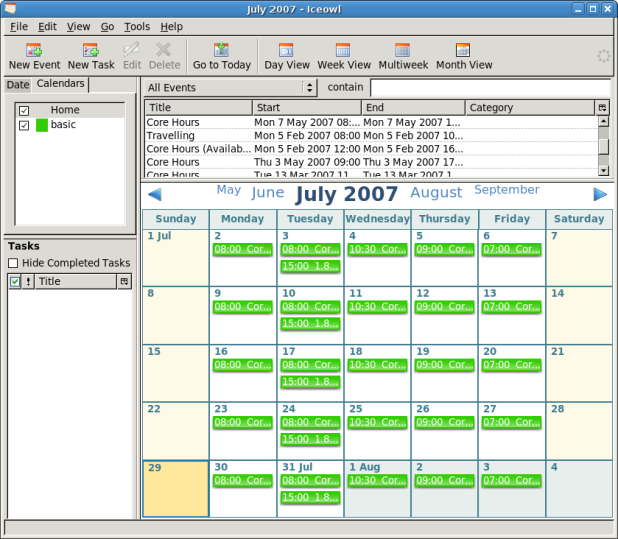Viewport: 618px width, 539px height.
Task: Jump to September in month navigator
Action: [506, 190]
